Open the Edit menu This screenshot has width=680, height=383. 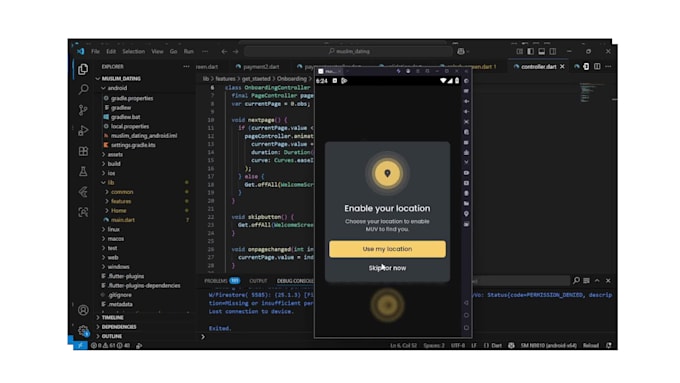click(111, 51)
